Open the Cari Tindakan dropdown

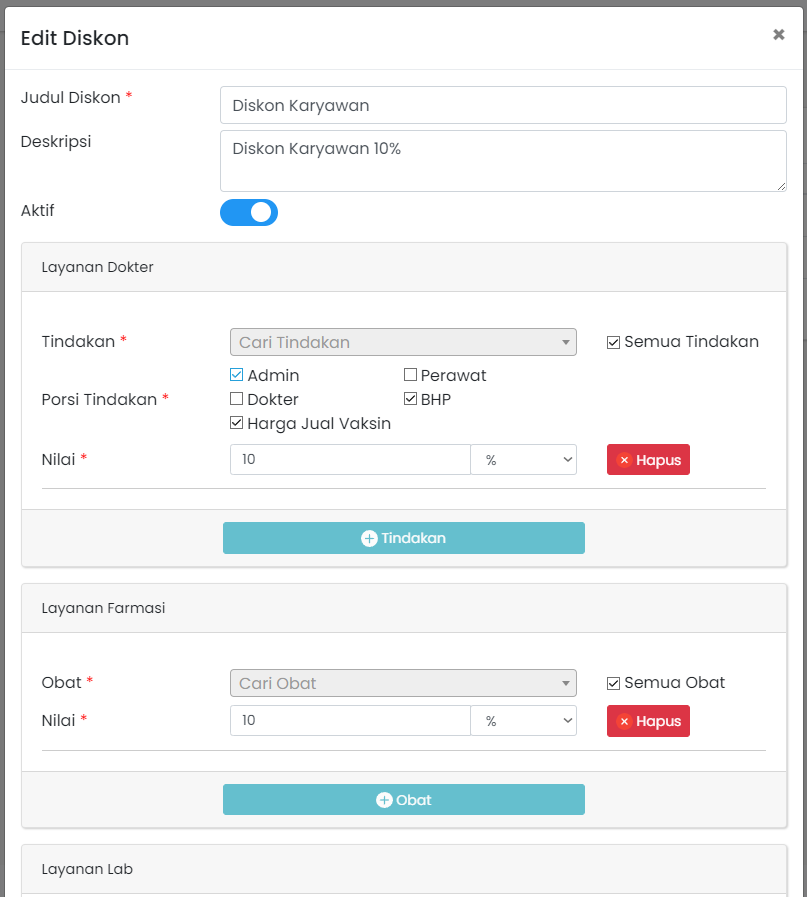click(x=403, y=342)
